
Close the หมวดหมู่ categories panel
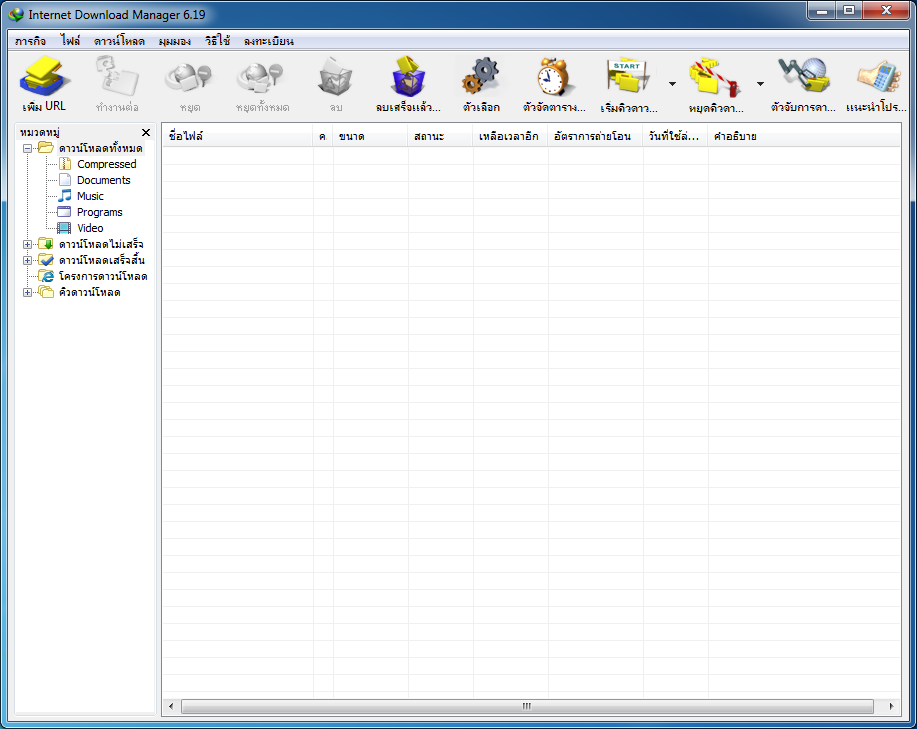(146, 133)
